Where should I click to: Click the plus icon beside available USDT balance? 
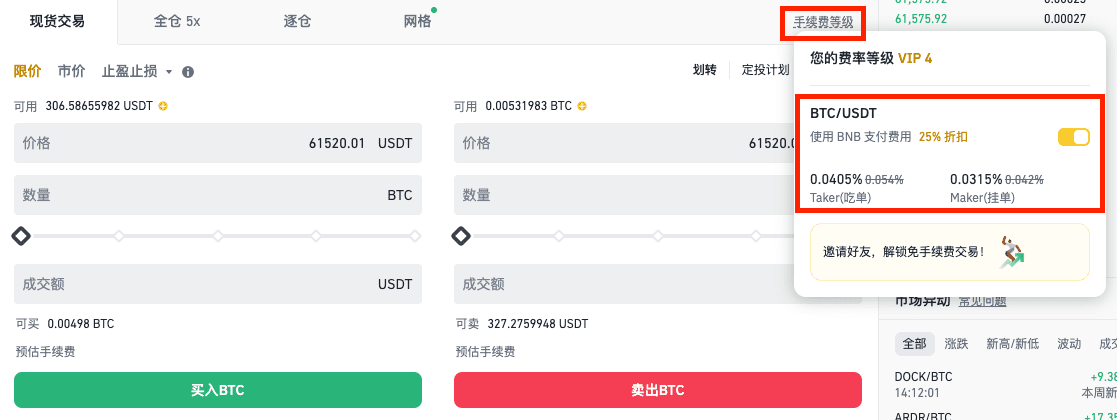pyautogui.click(x=163, y=106)
